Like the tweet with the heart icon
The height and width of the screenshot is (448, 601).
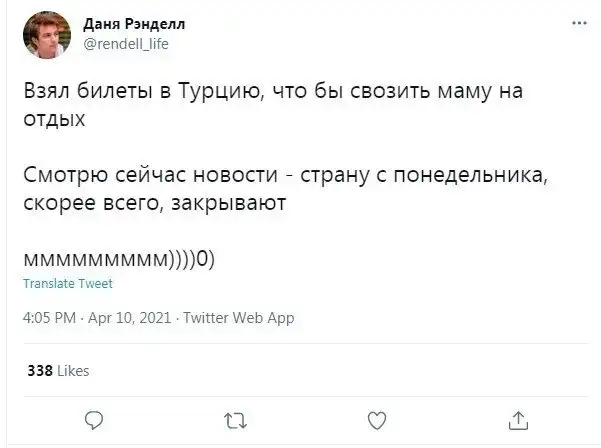[x=377, y=418]
